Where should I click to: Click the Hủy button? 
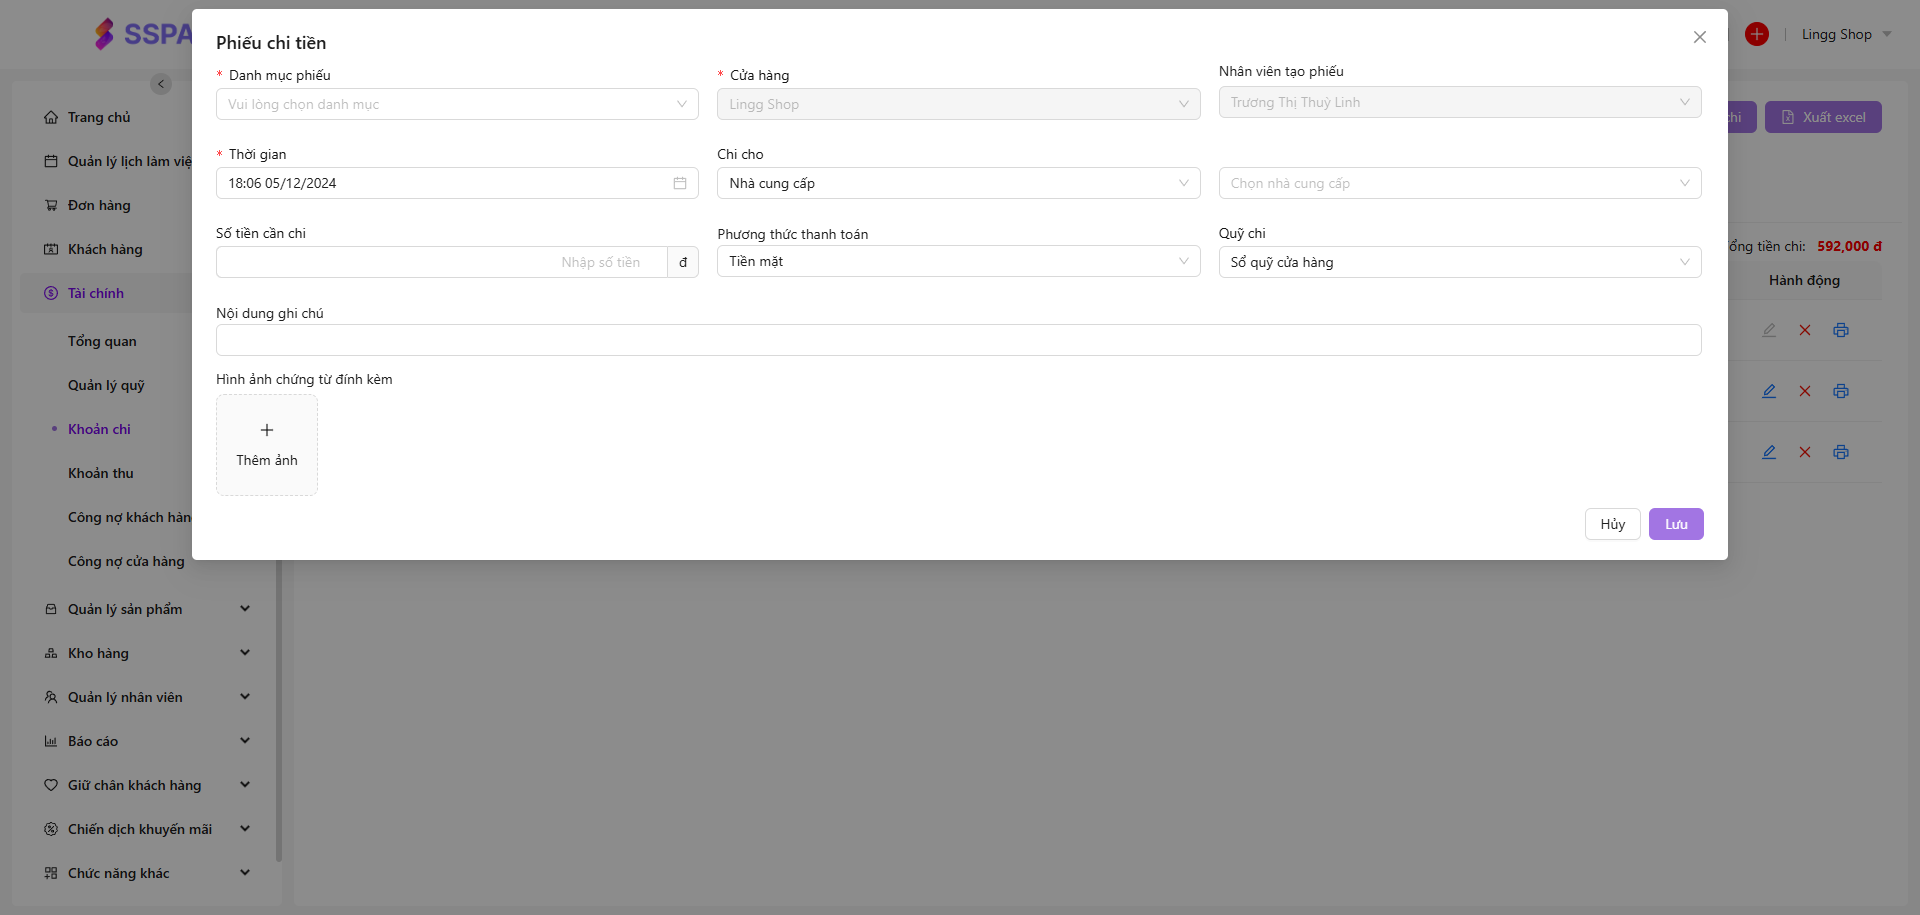[1612, 524]
